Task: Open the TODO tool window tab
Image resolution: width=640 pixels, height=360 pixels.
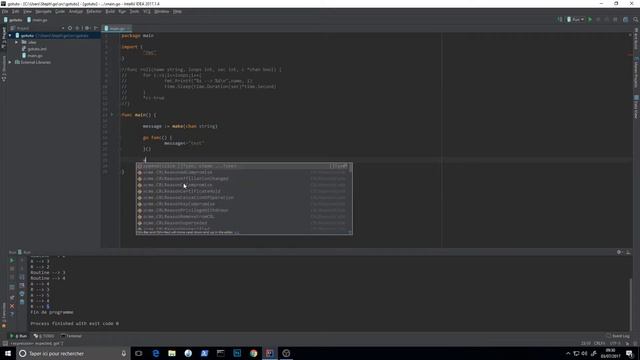Action: [x=44, y=336]
